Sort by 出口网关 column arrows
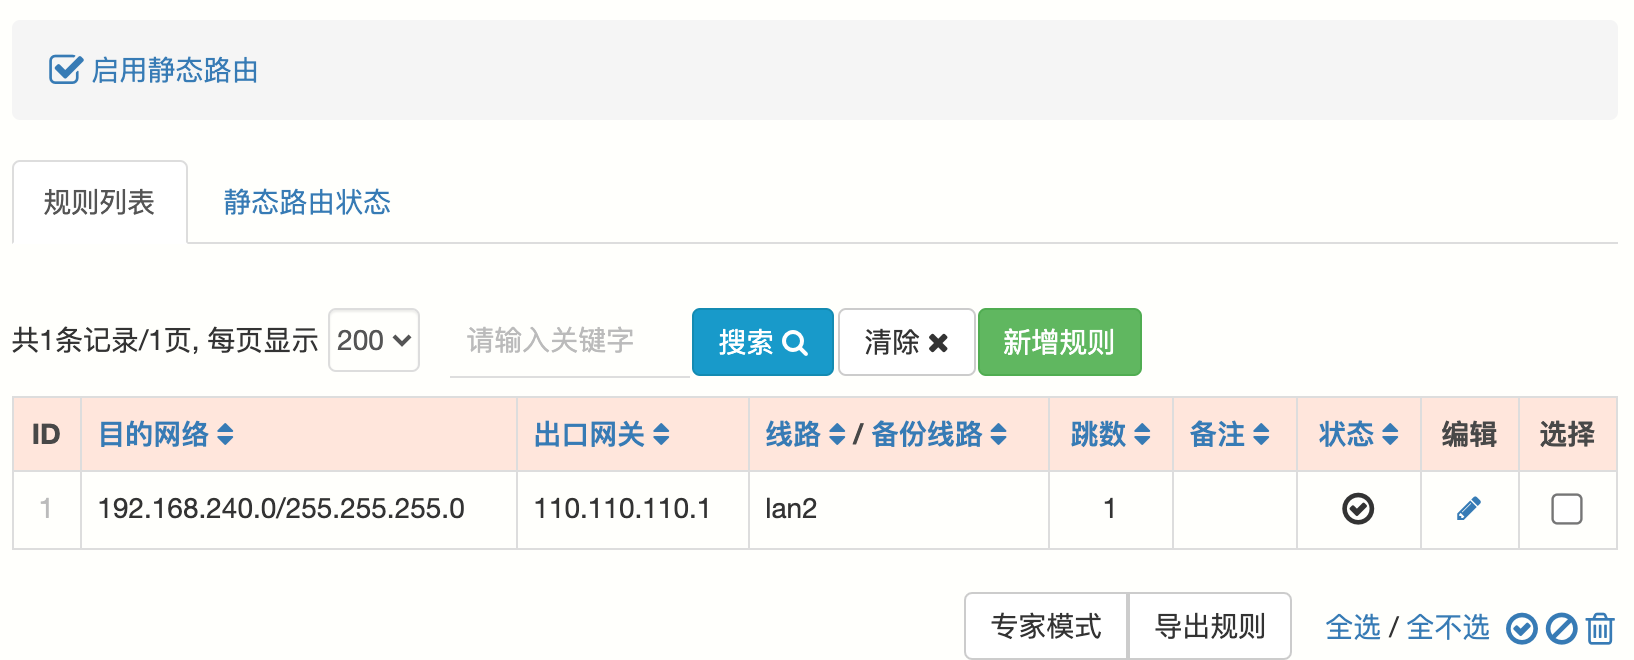The image size is (1634, 660). tap(661, 434)
